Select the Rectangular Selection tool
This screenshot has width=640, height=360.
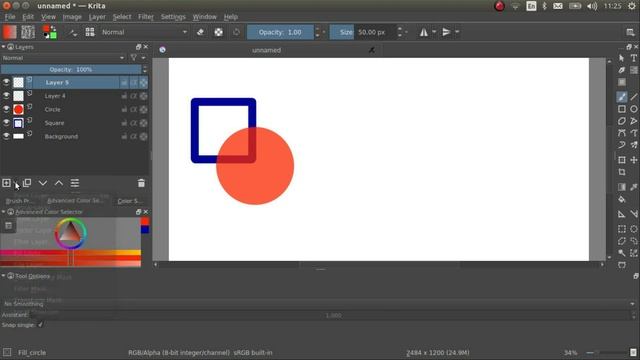[622, 229]
